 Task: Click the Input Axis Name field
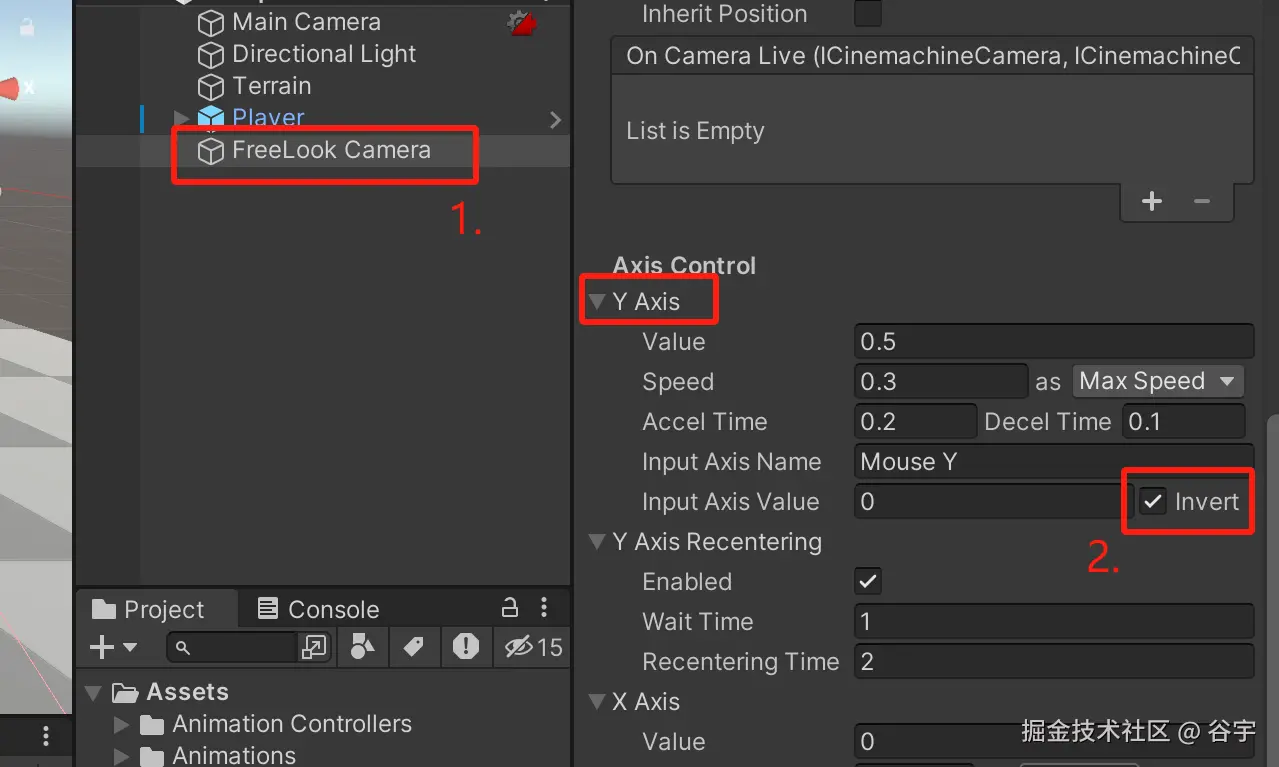click(x=1053, y=462)
